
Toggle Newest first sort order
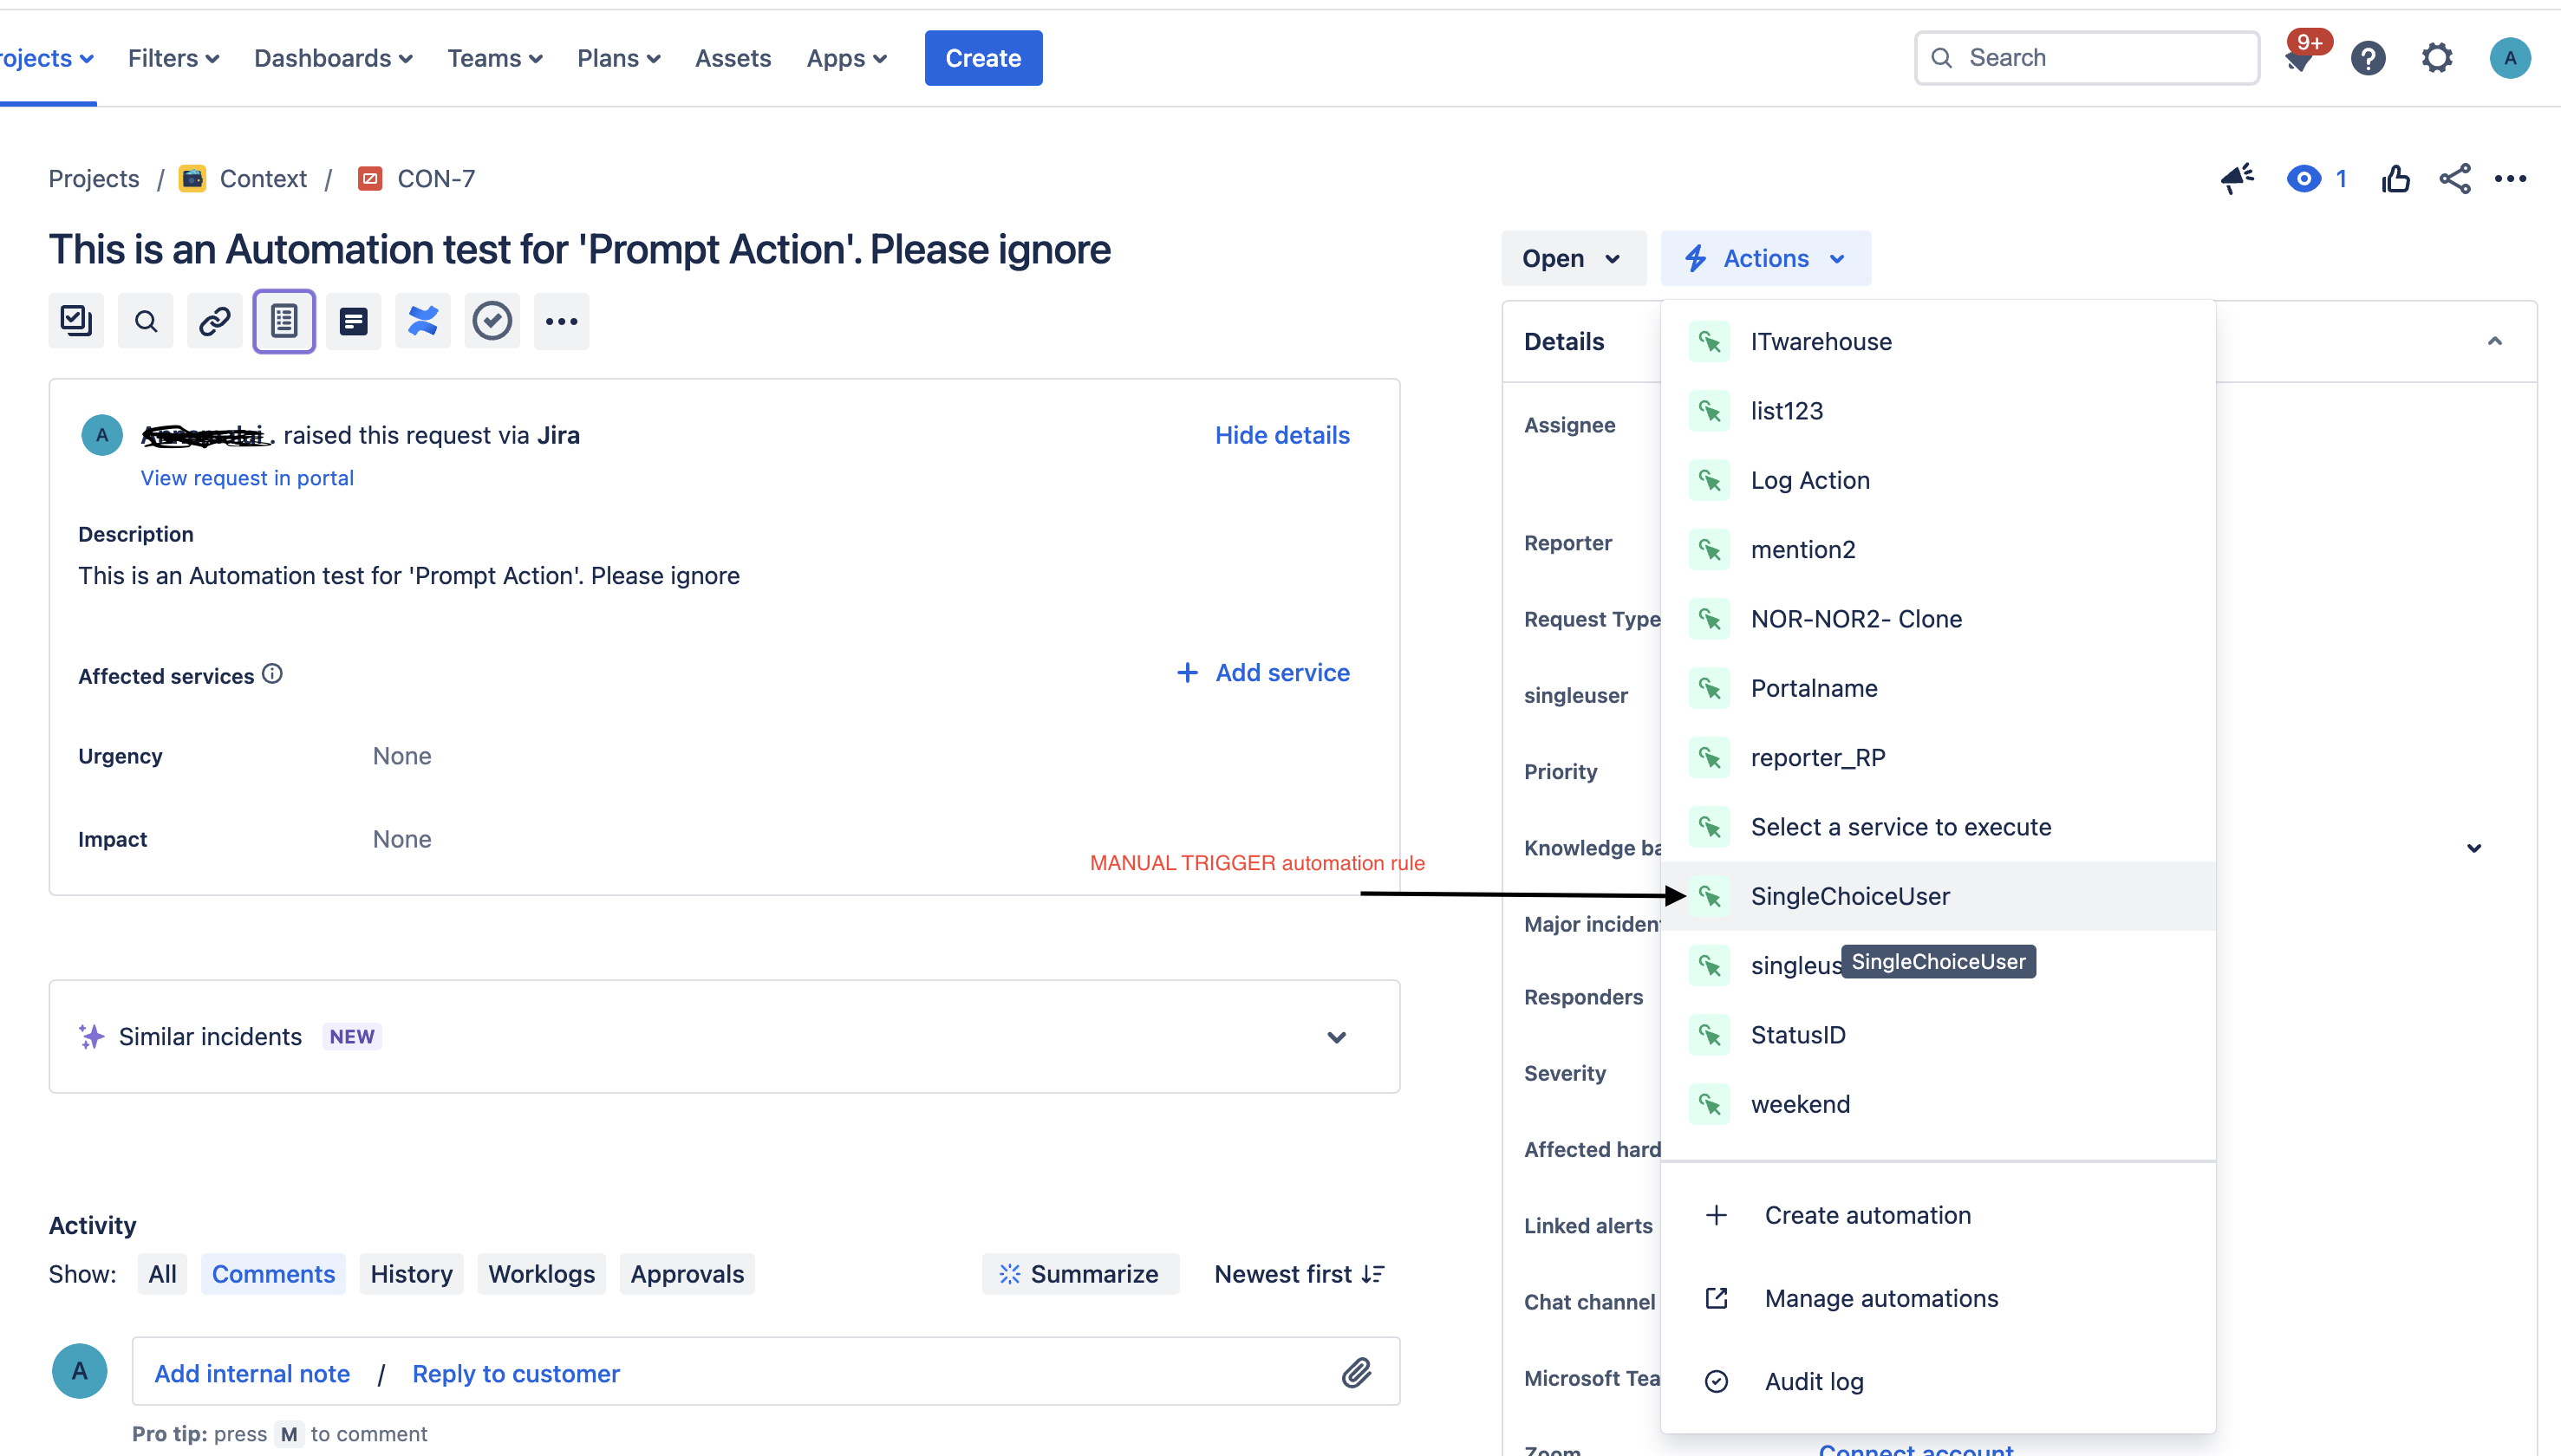point(1299,1274)
